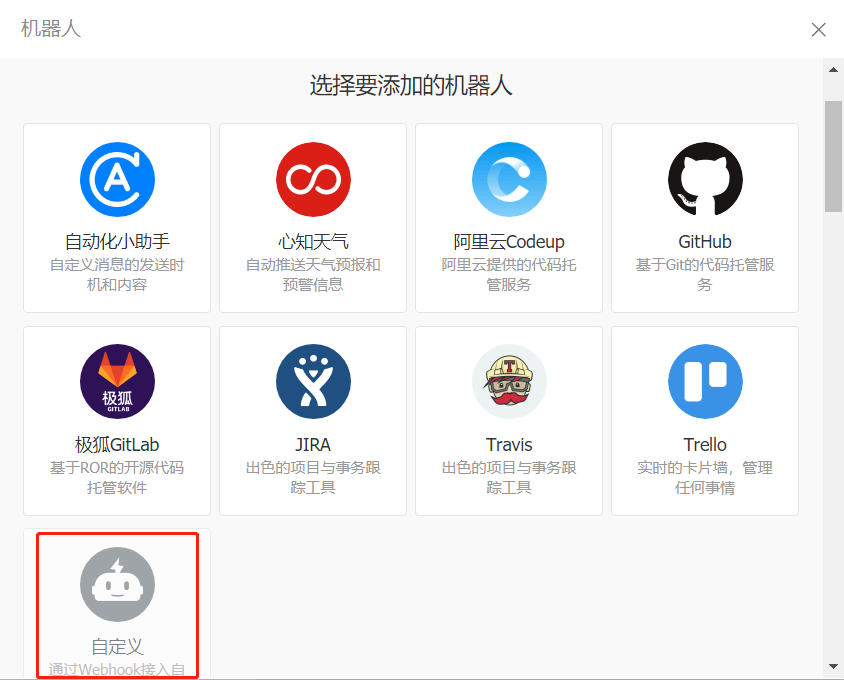Click the vertical scrollbar thumb
The height and width of the screenshot is (680, 844).
click(x=833, y=155)
